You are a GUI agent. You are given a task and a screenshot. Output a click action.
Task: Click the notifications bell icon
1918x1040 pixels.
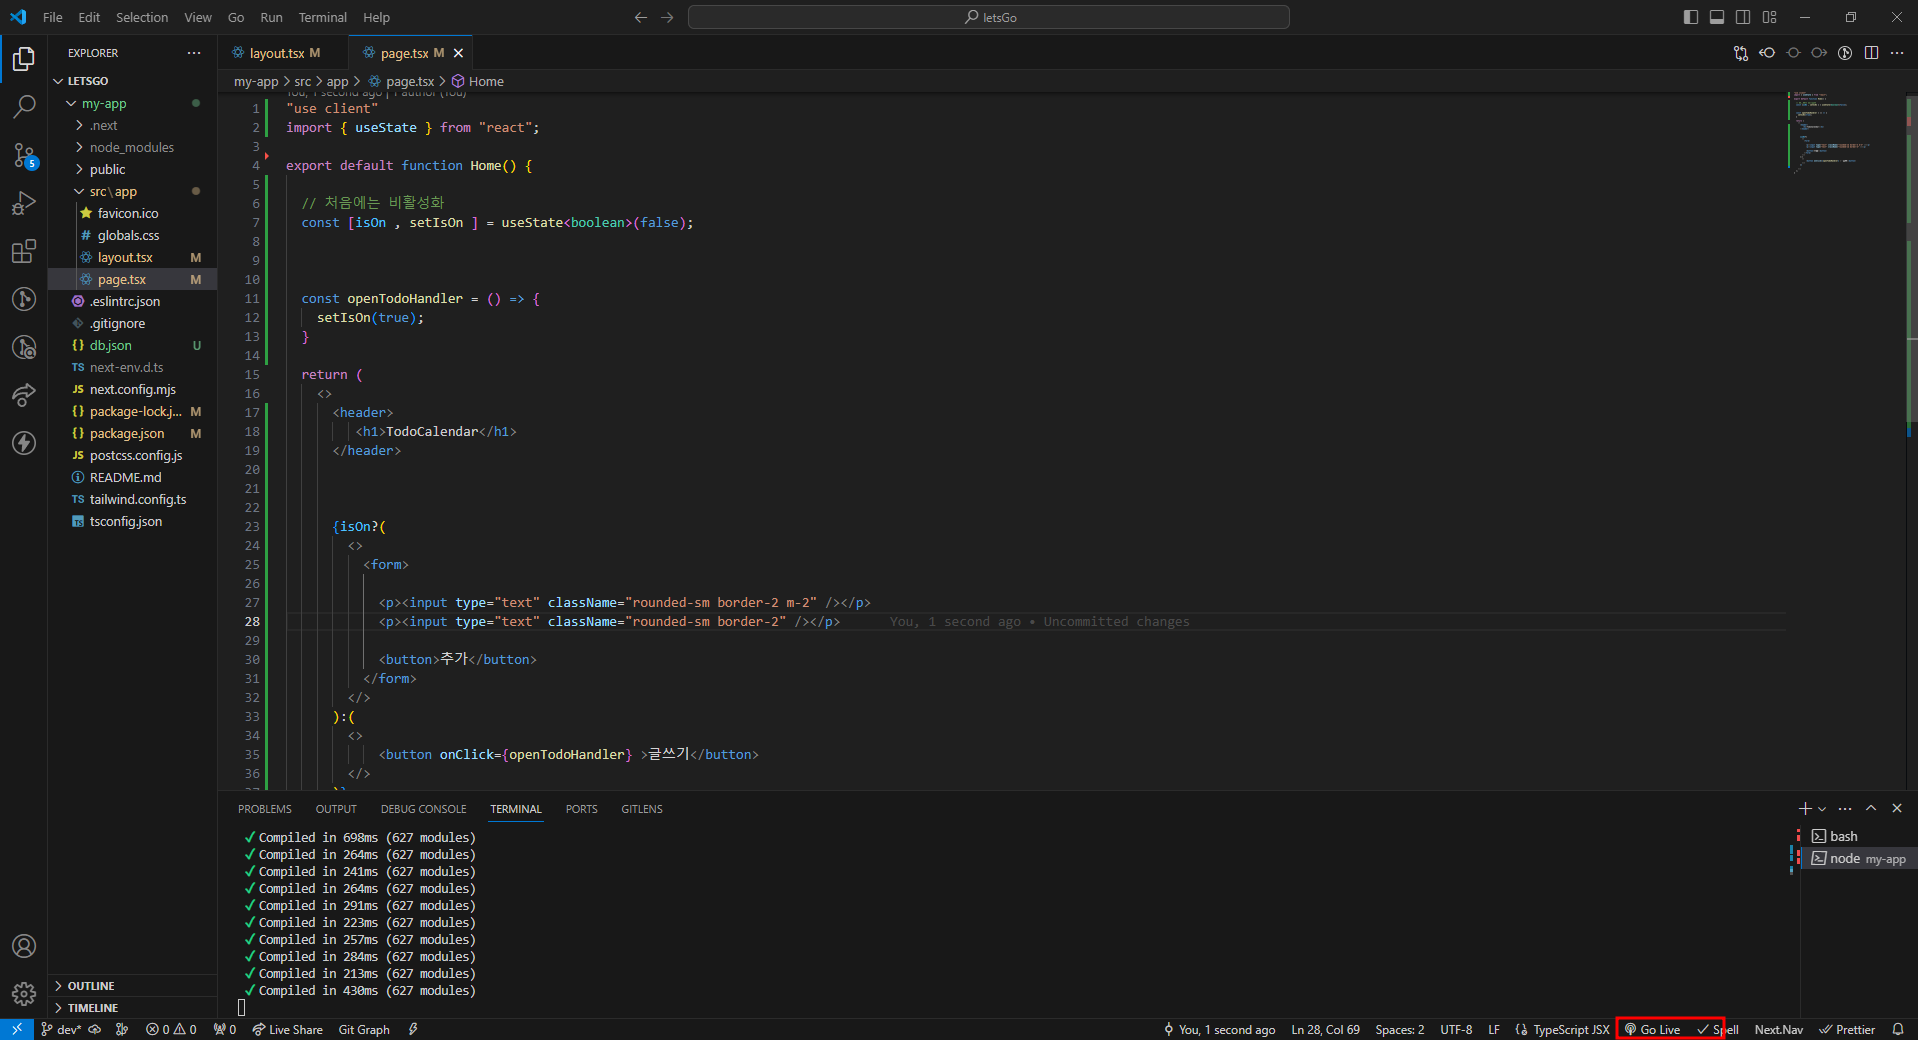point(1898,1029)
